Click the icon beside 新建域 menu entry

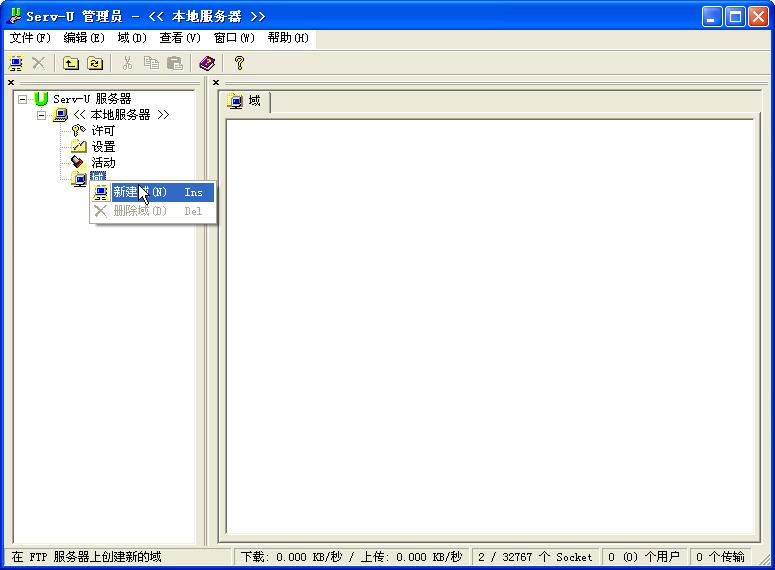(101, 192)
